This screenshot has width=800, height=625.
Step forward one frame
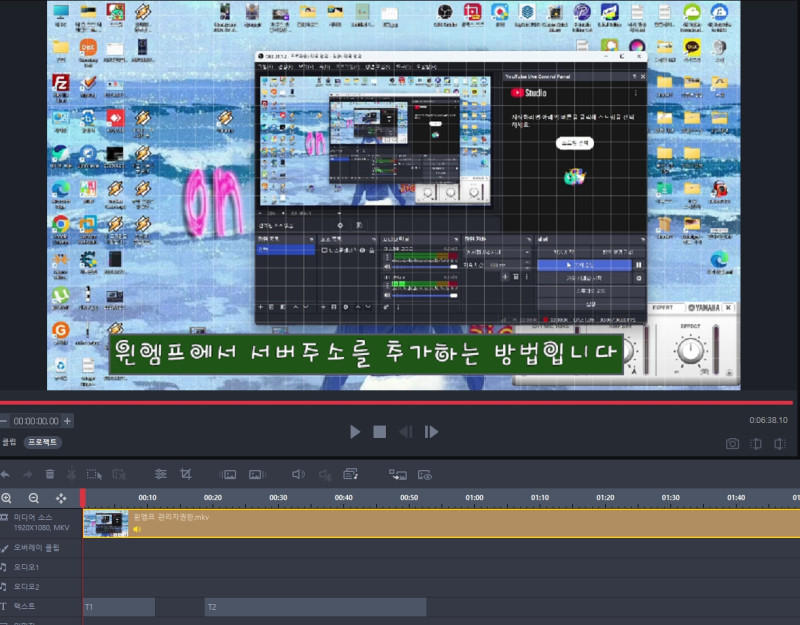tap(431, 432)
